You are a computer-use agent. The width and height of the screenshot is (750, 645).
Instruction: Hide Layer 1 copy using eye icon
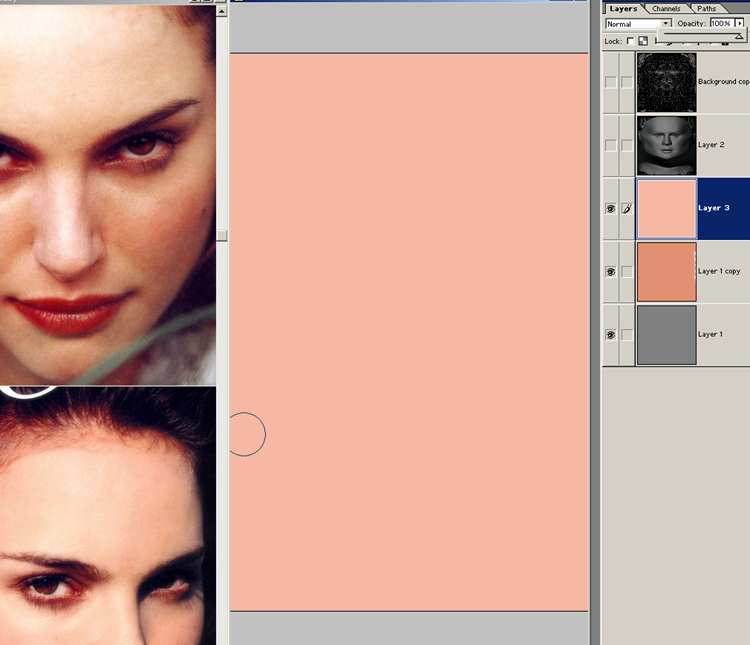click(610, 272)
